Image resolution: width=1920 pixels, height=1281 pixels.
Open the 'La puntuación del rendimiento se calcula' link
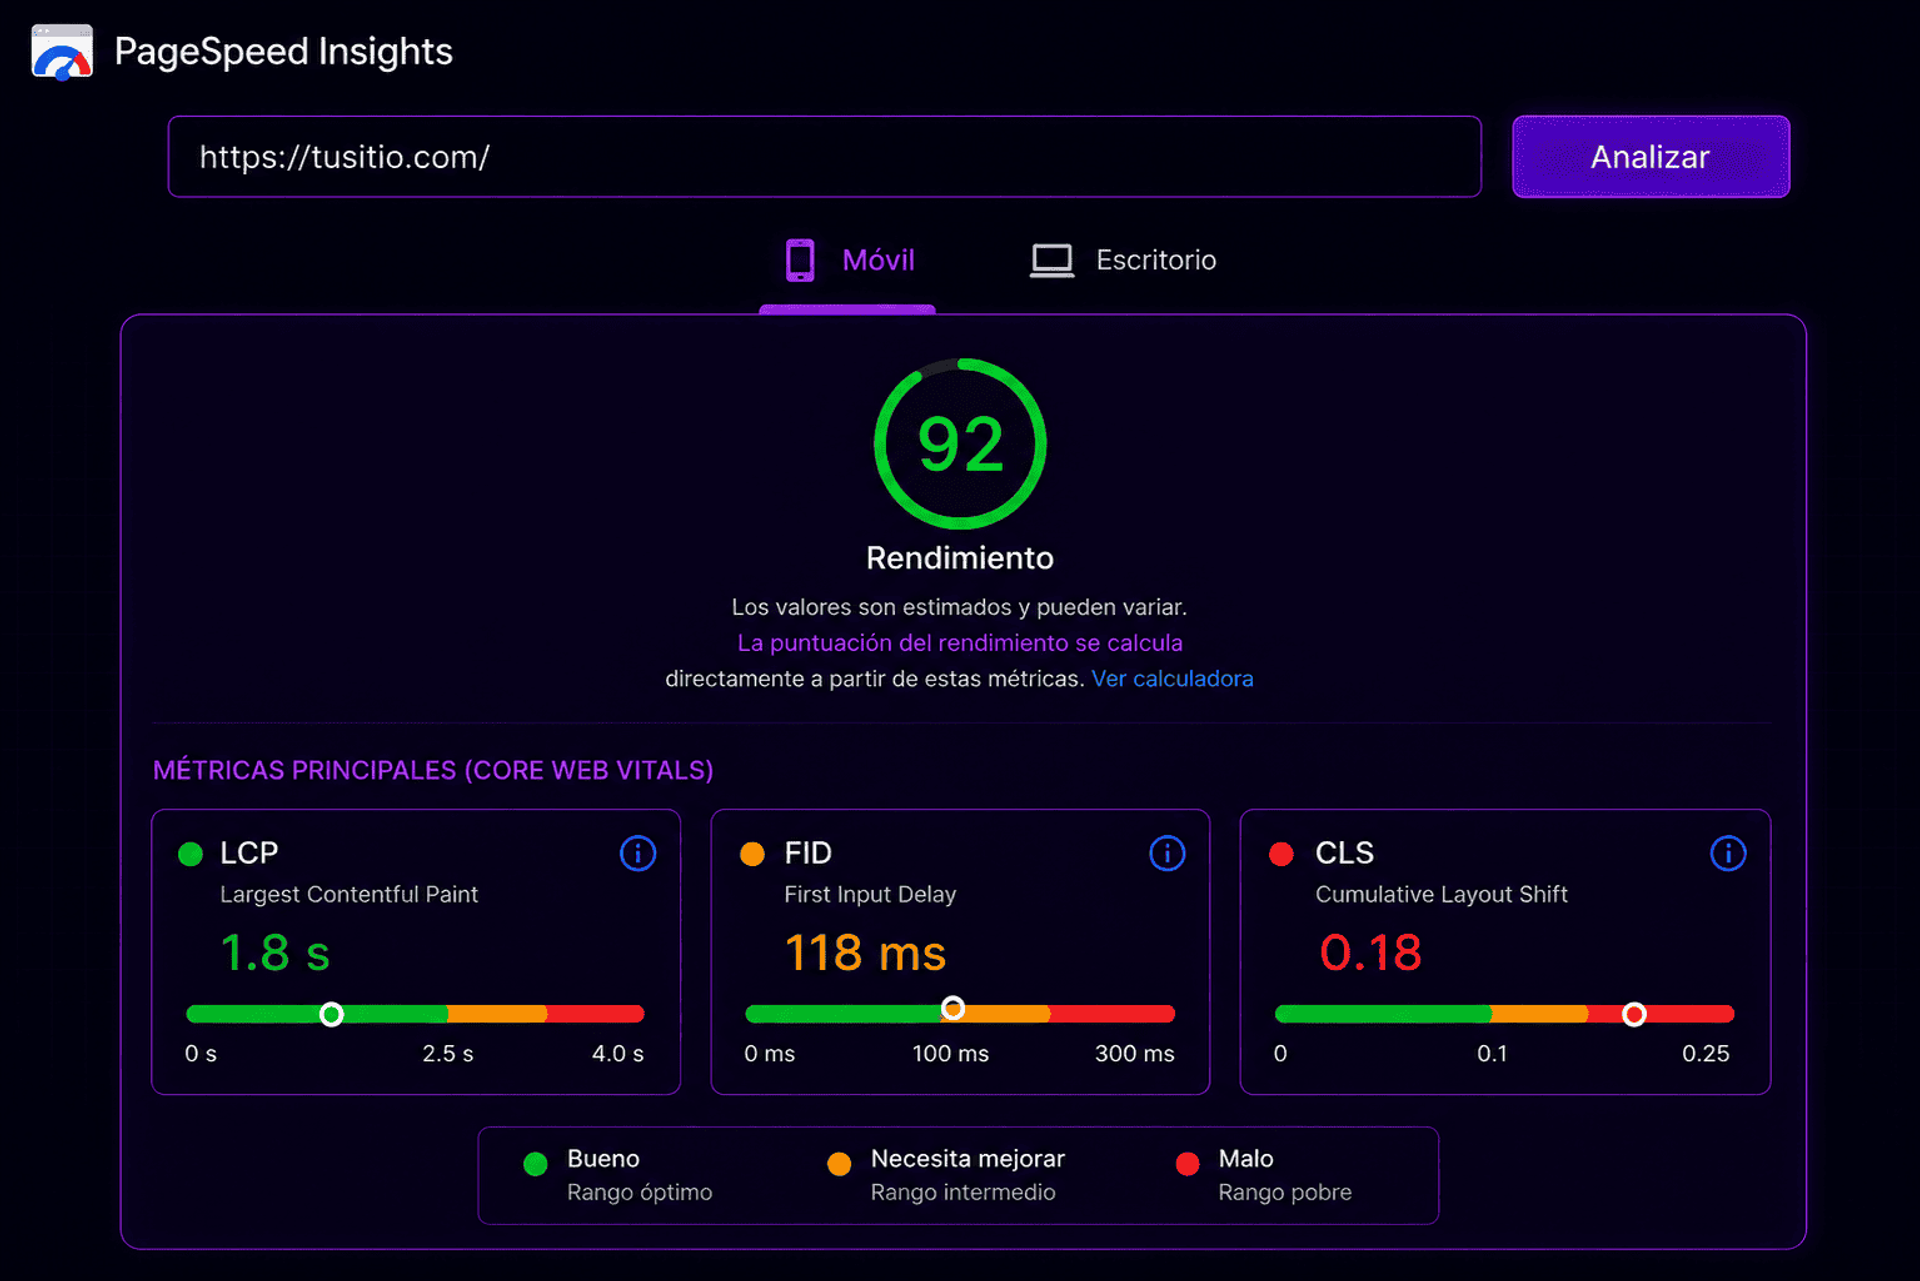click(x=960, y=643)
